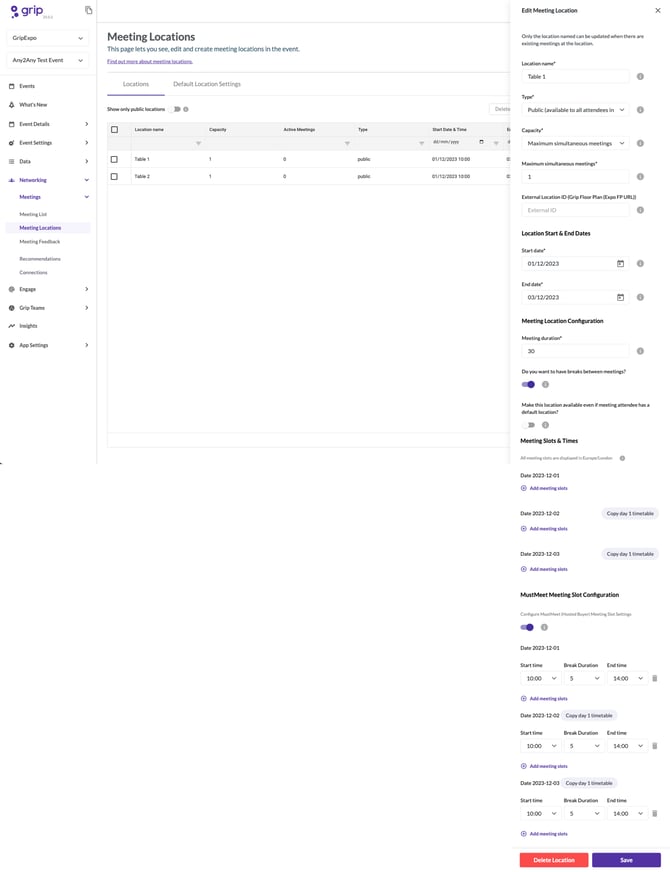Viewport: 670px width, 872px height.
Task: Click the copy icon beside the Grip logo
Action: [x=89, y=10]
